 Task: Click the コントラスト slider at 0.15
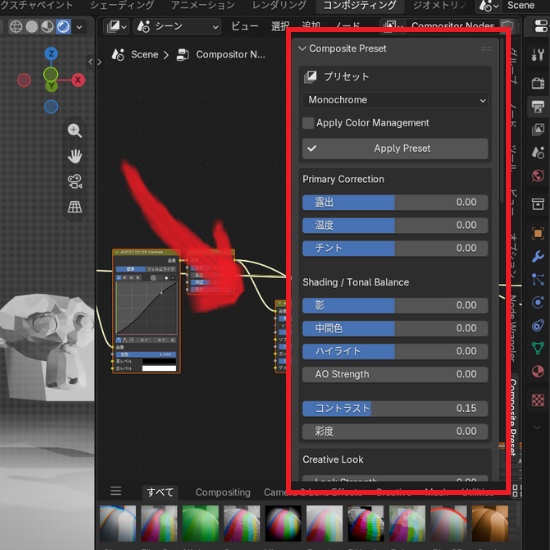[x=395, y=409]
